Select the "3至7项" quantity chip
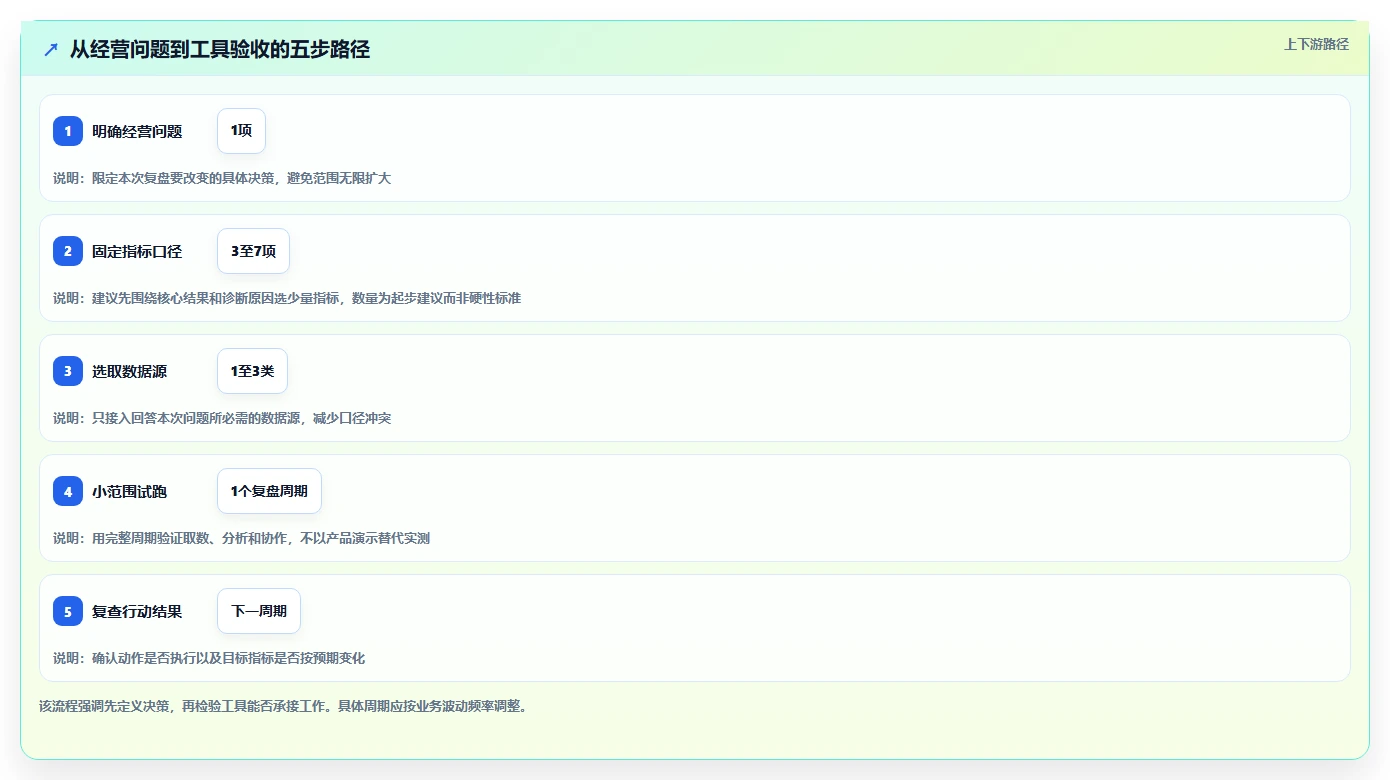 pos(253,251)
